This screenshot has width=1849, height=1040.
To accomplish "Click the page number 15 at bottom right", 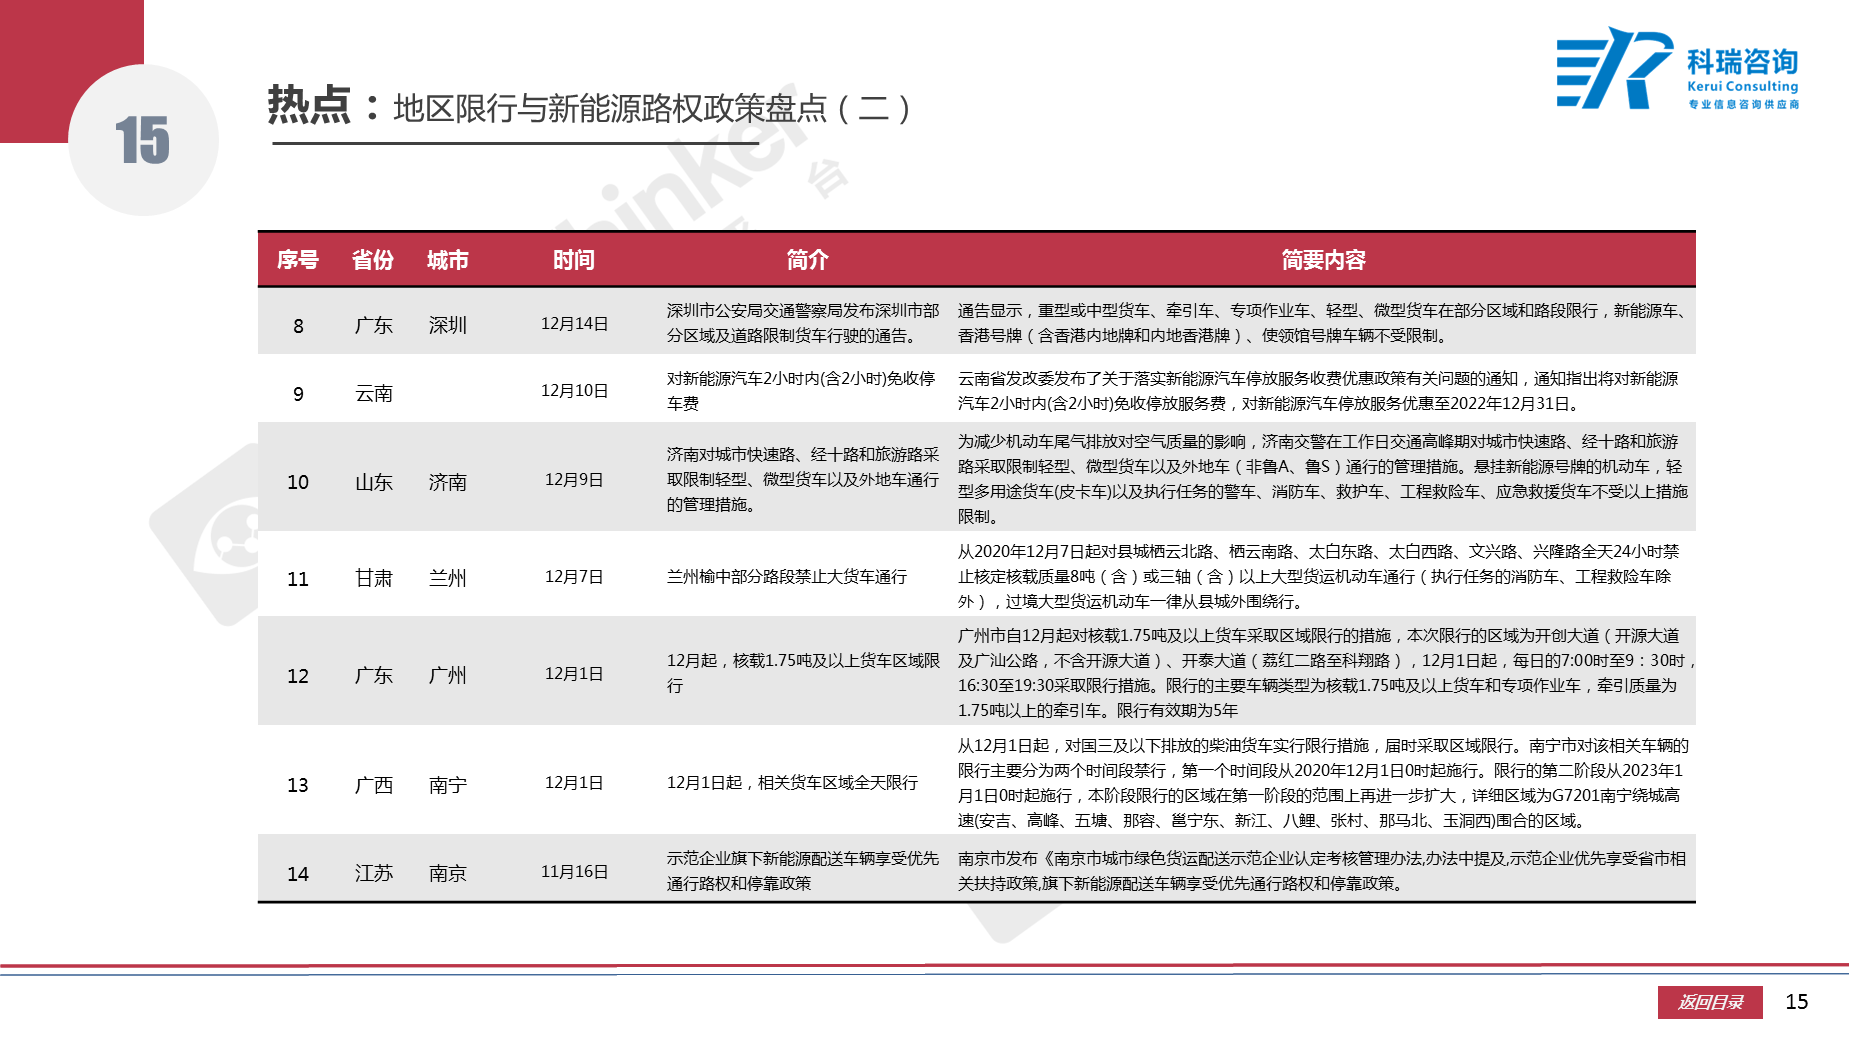I will [1797, 1002].
